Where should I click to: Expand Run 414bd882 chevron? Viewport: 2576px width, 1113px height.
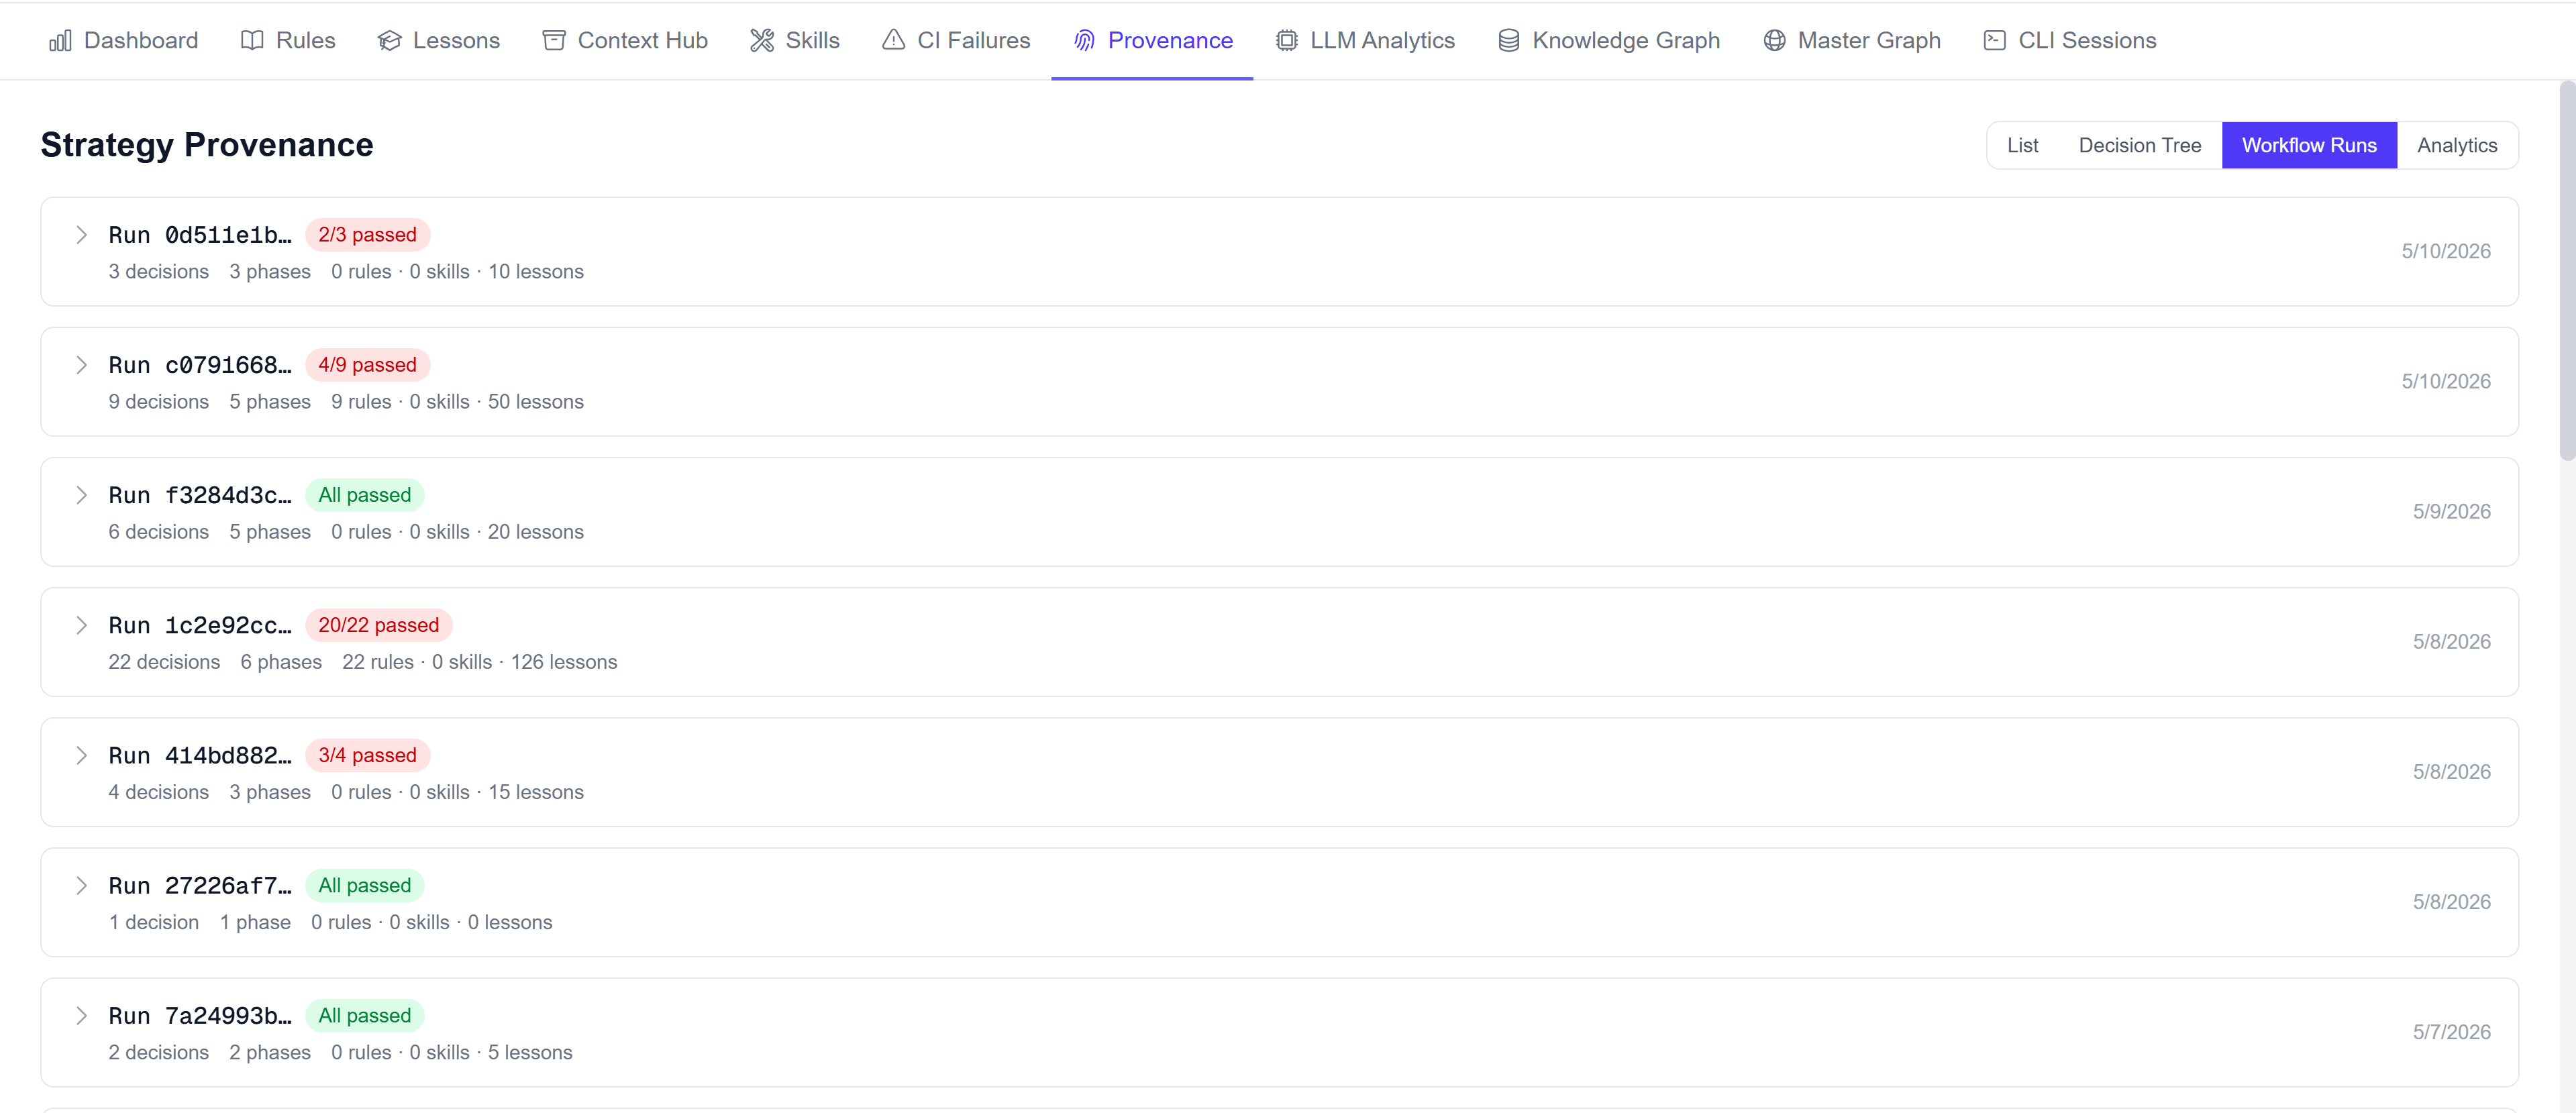click(81, 755)
